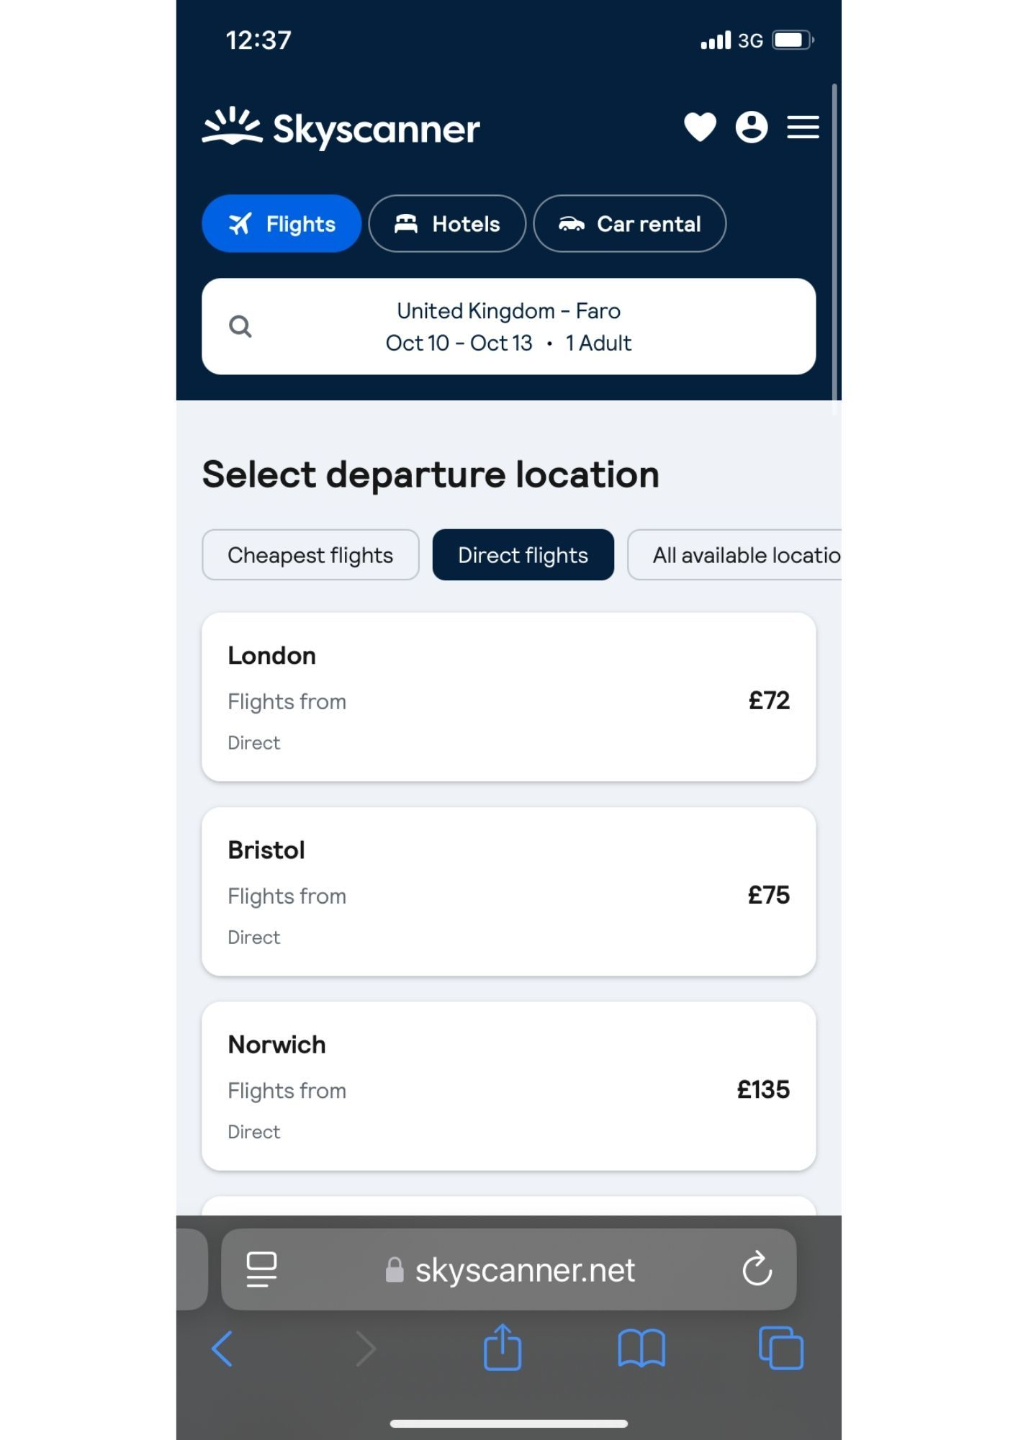The width and height of the screenshot is (1018, 1440).
Task: Show open Safari tabs
Action: (781, 1348)
